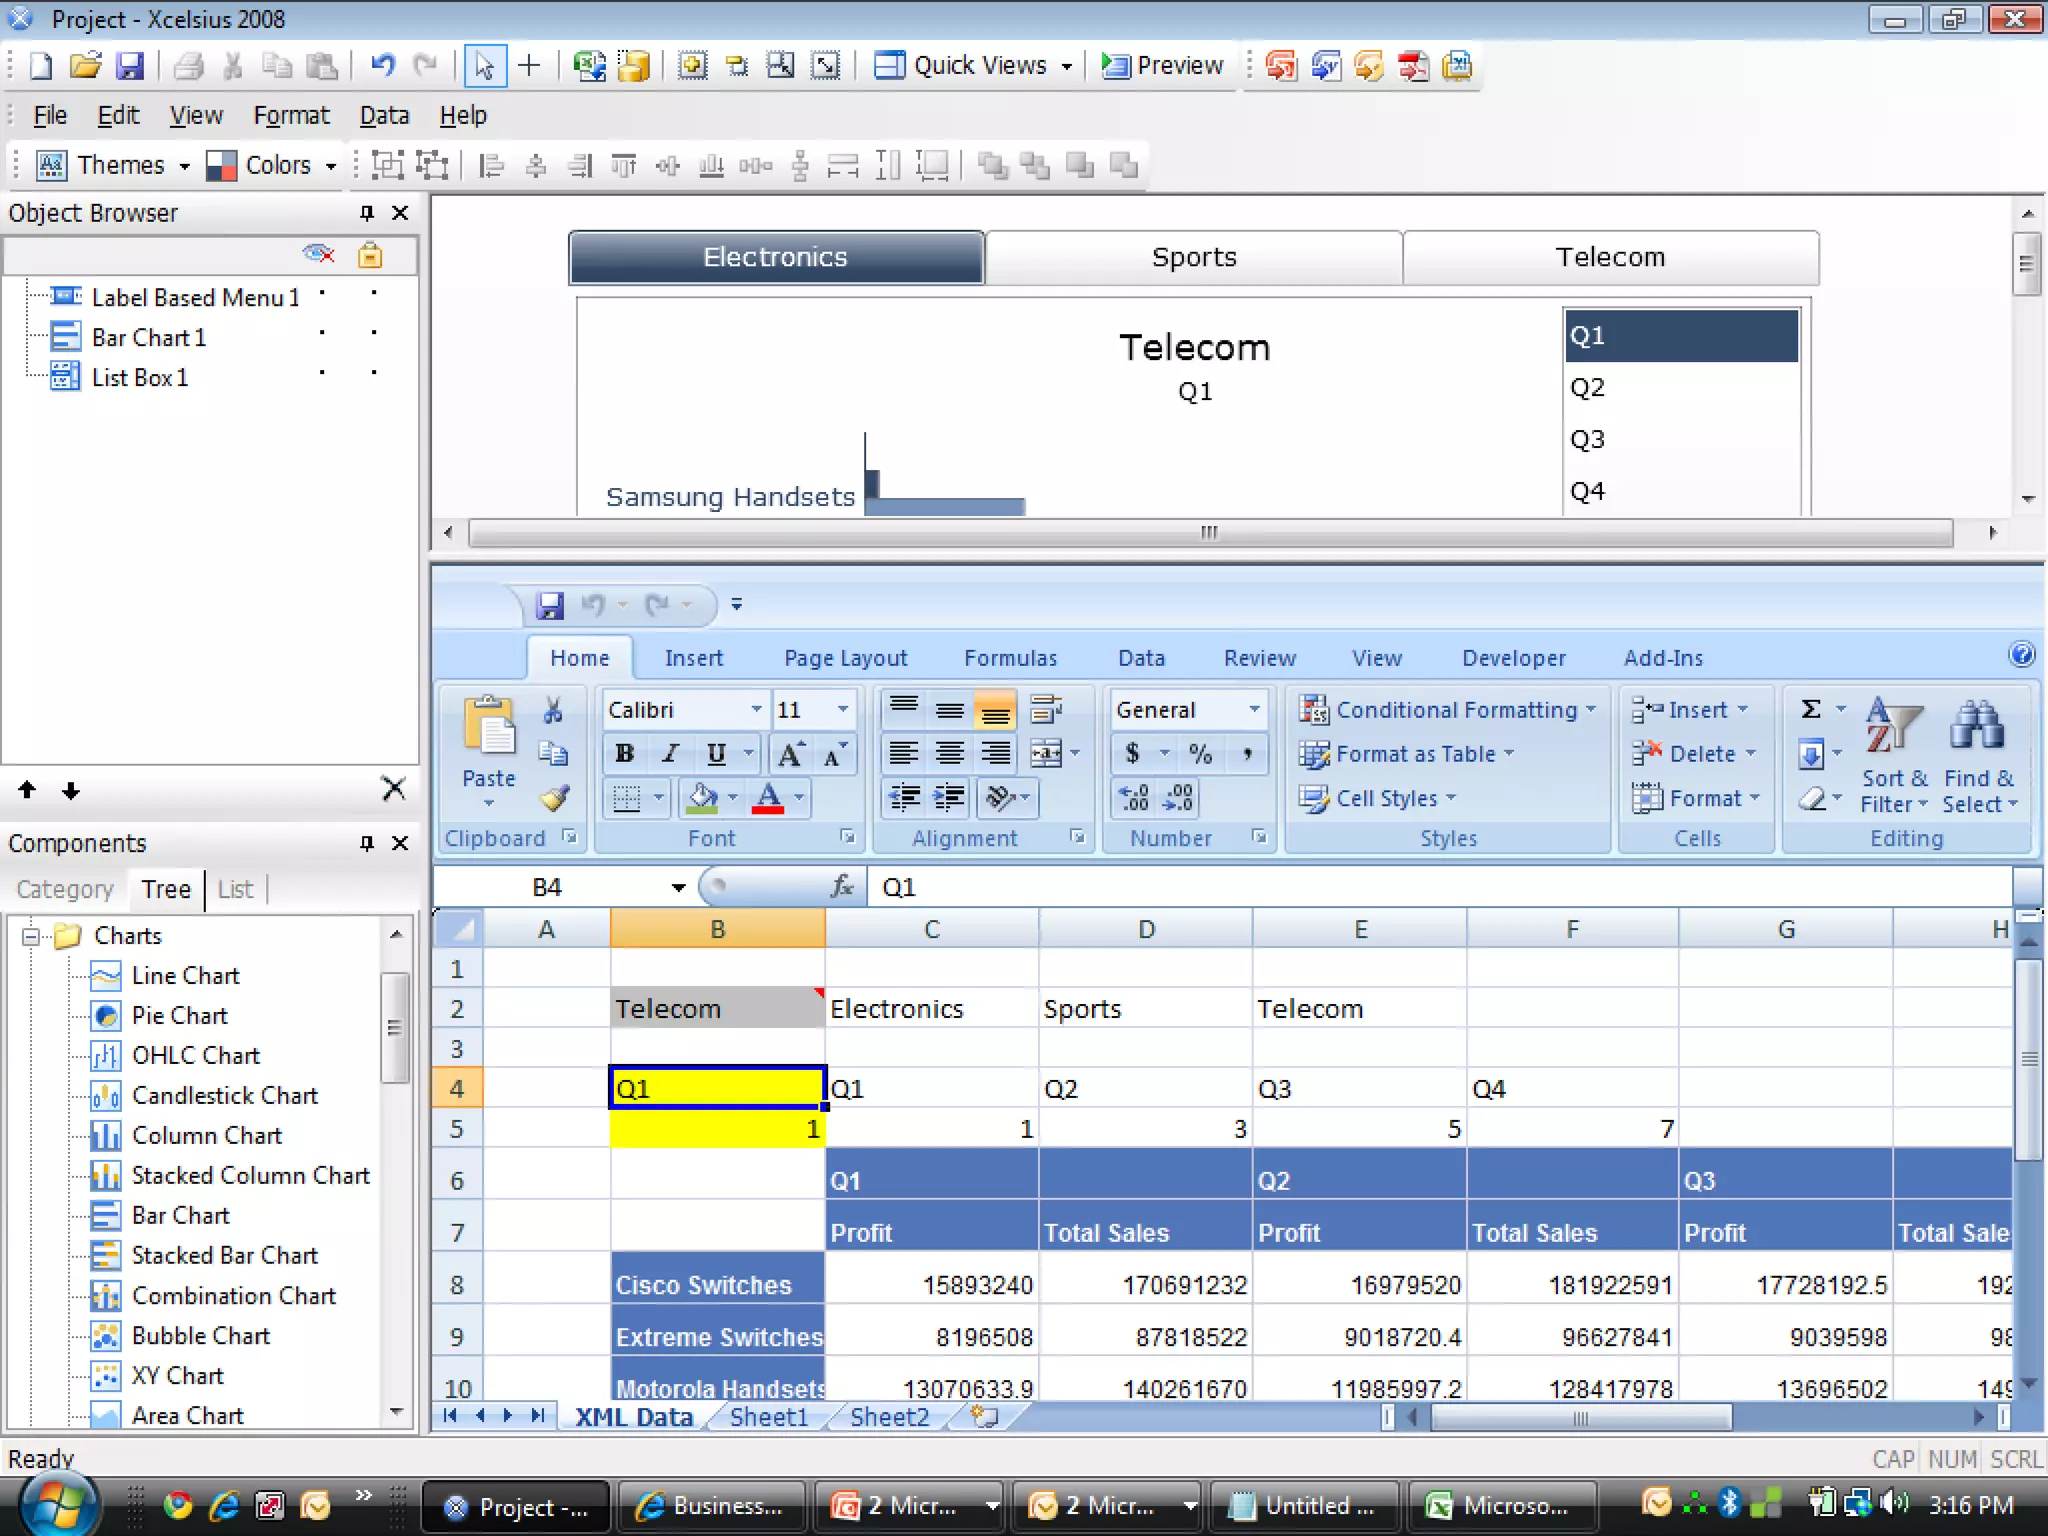
Task: Select the Electronics tab on the canvas
Action: point(776,257)
